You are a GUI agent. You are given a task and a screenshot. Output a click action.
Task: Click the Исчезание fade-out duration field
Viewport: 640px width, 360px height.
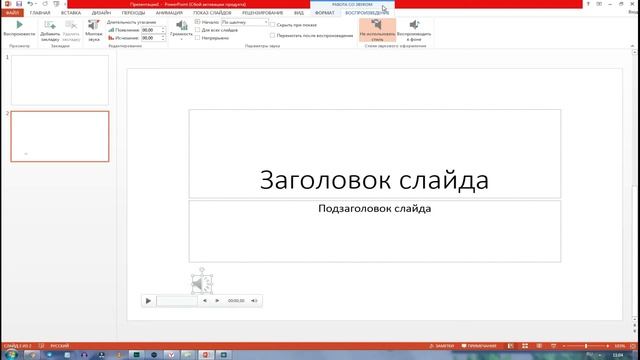coord(151,38)
